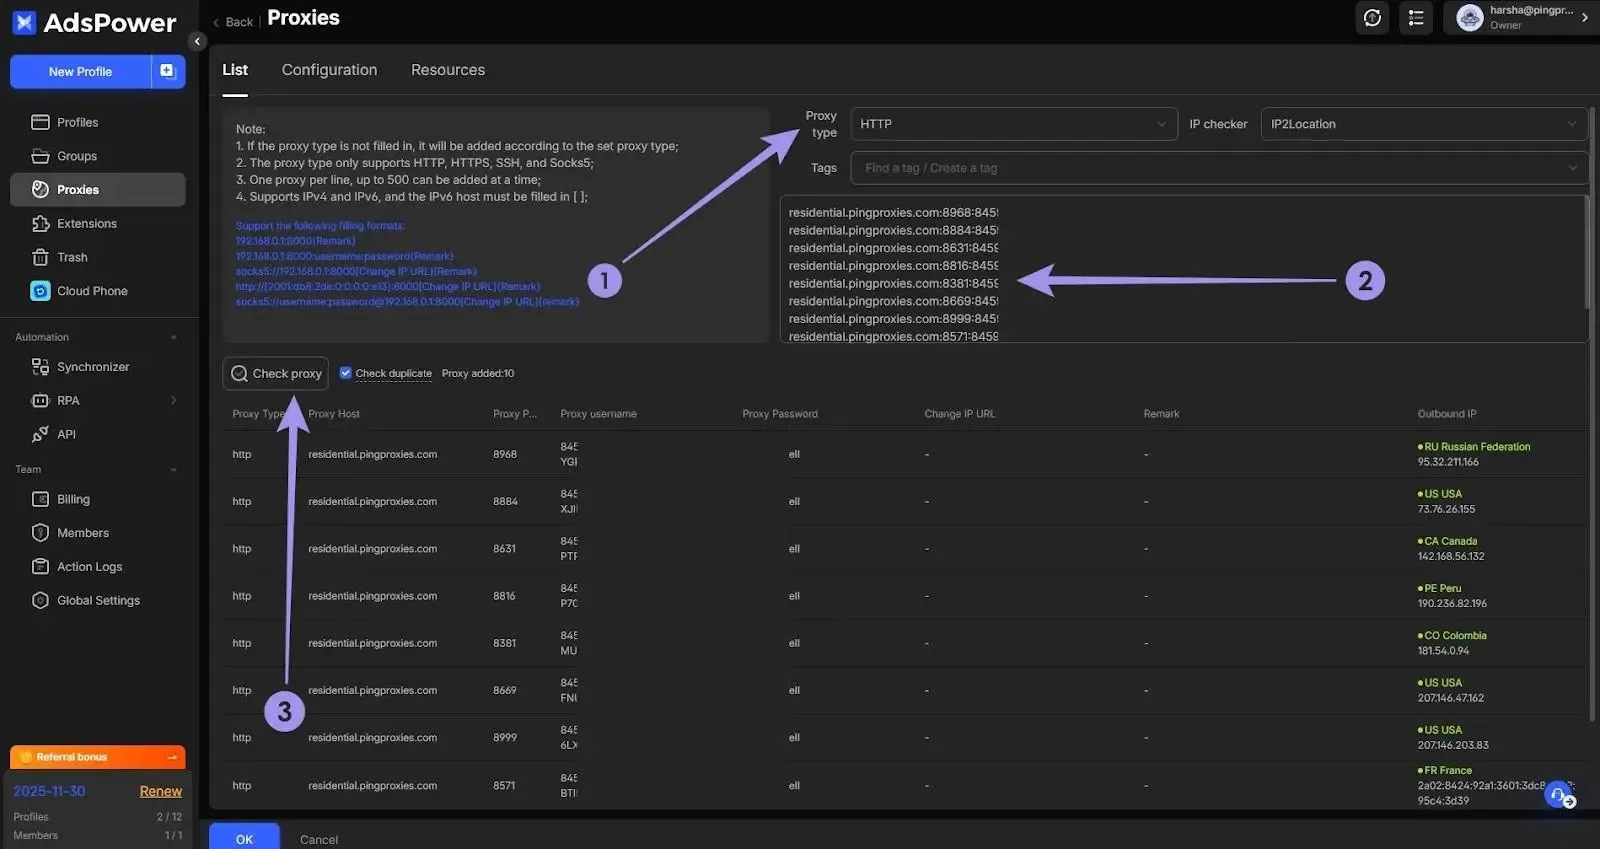Select Proxies in the sidebar
The image size is (1600, 849).
tap(98, 189)
